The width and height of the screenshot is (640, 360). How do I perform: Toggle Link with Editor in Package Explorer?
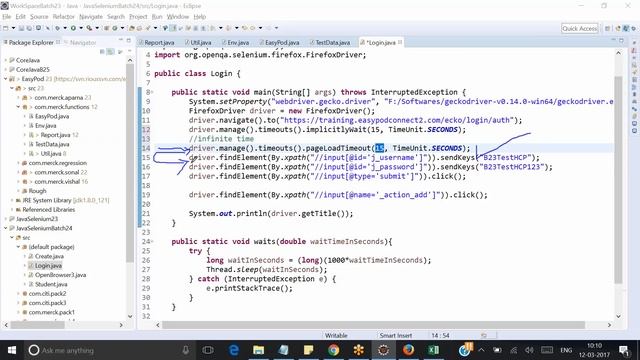(x=111, y=51)
